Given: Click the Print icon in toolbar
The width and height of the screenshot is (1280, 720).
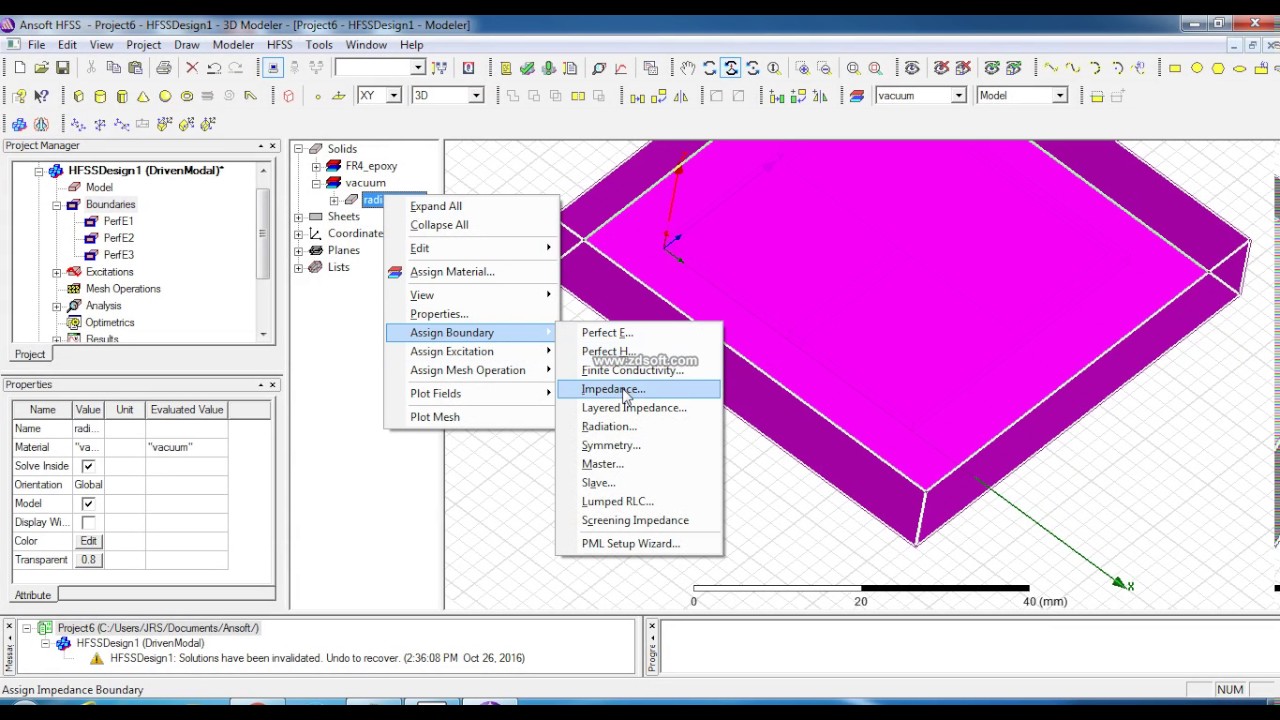Looking at the screenshot, I should pos(164,68).
